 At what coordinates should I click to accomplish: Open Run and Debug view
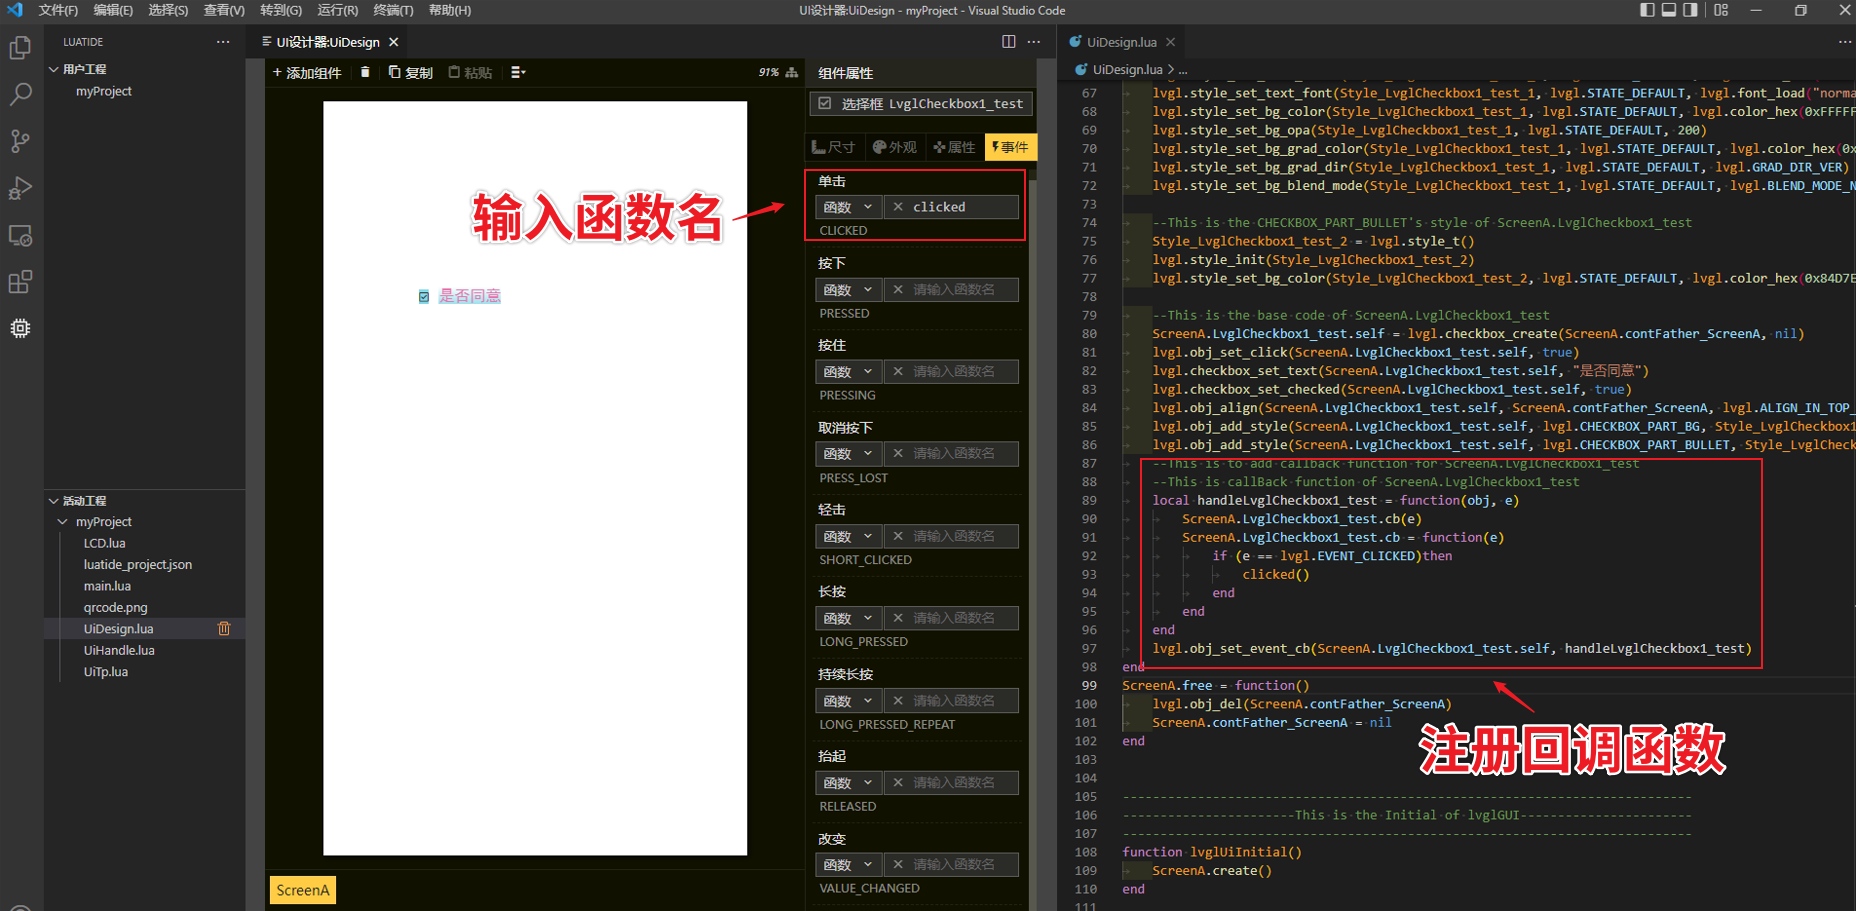click(20, 188)
